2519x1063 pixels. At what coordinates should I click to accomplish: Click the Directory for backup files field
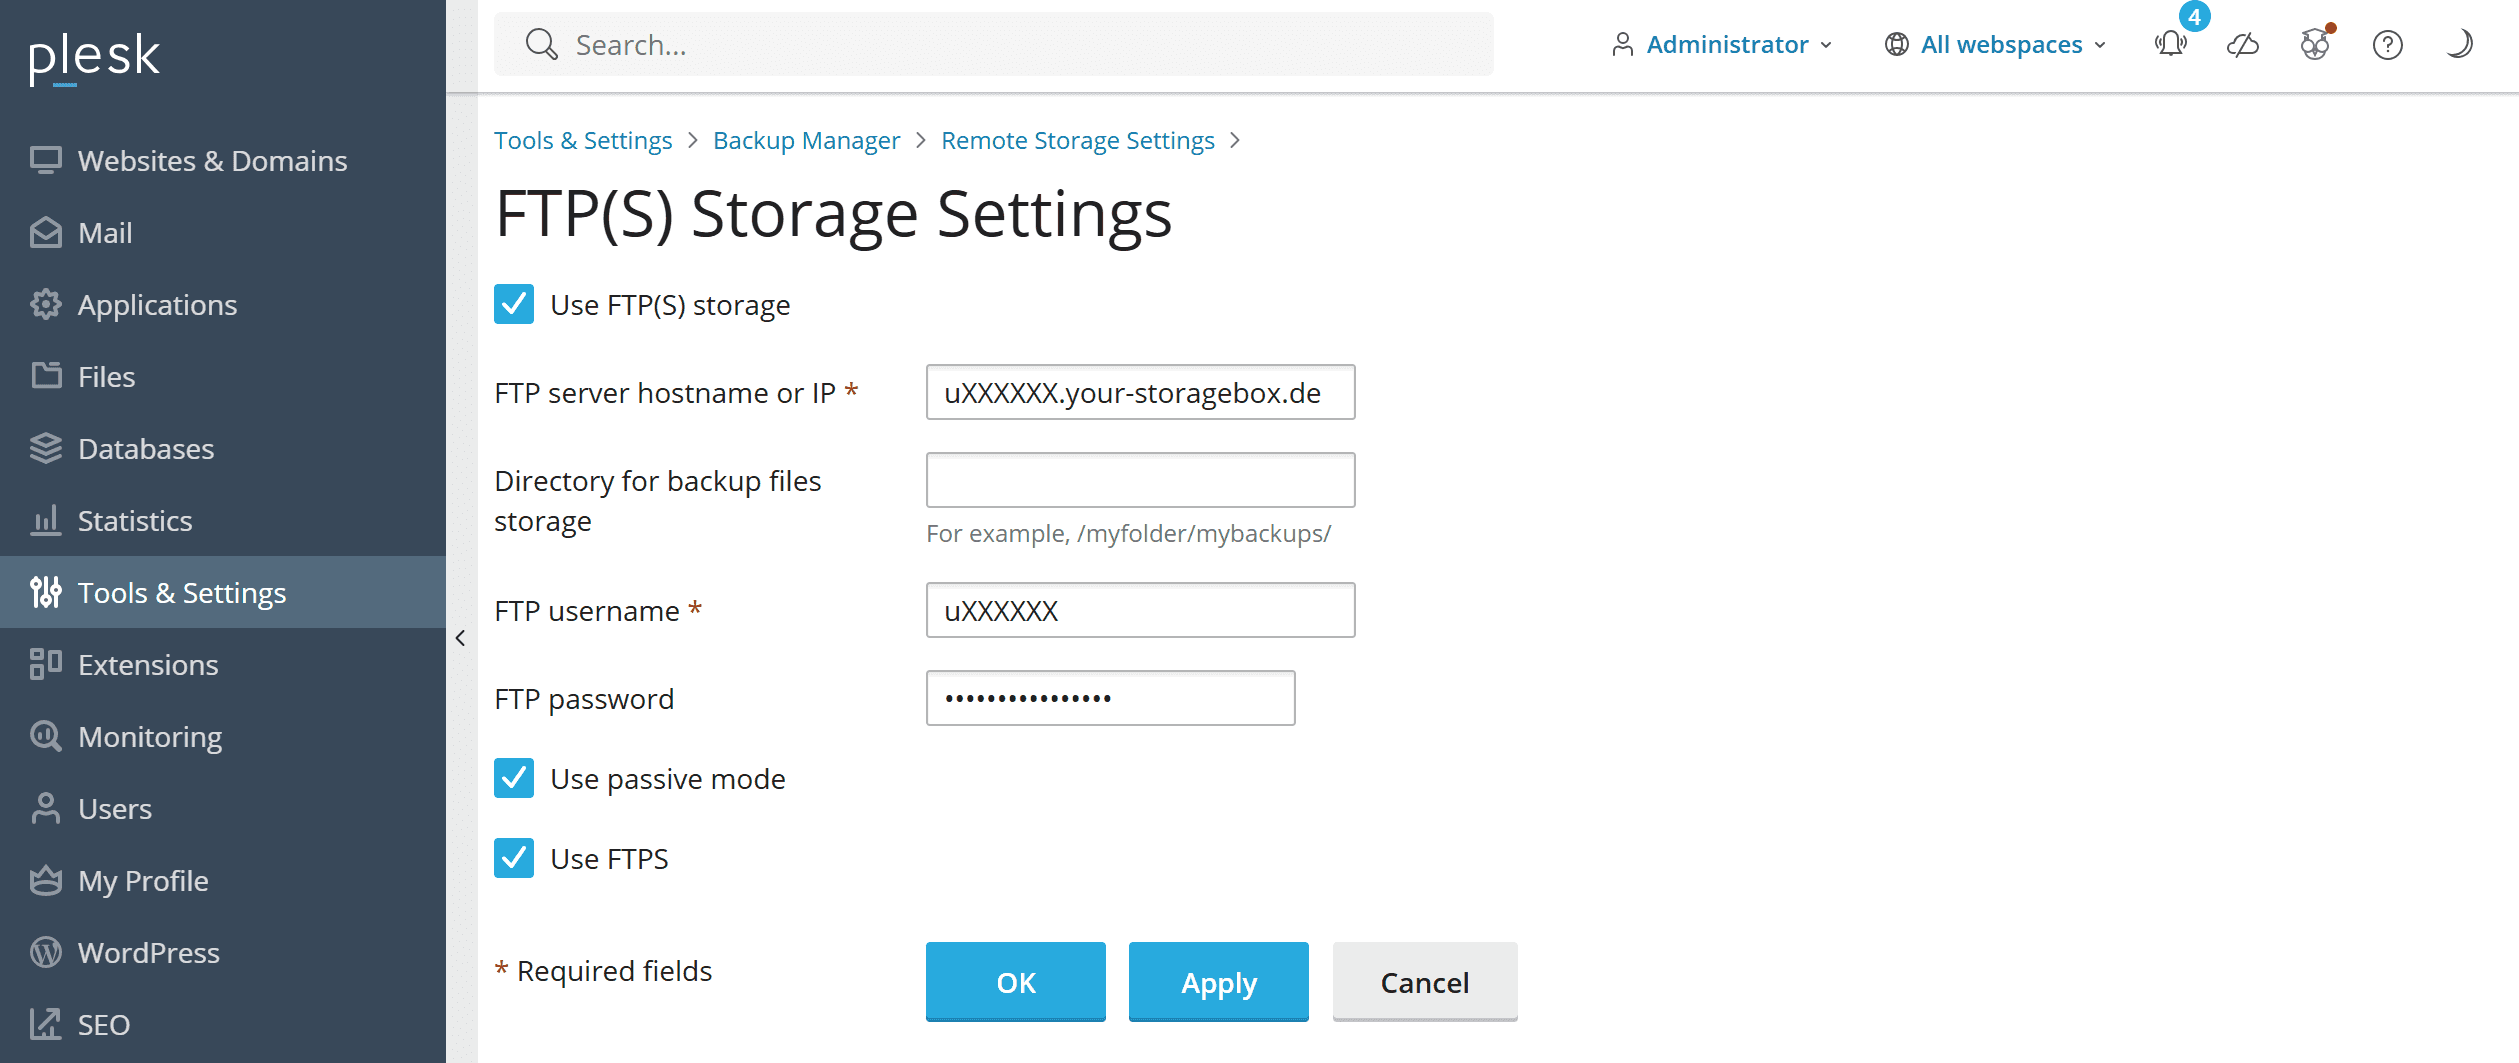[x=1140, y=481]
